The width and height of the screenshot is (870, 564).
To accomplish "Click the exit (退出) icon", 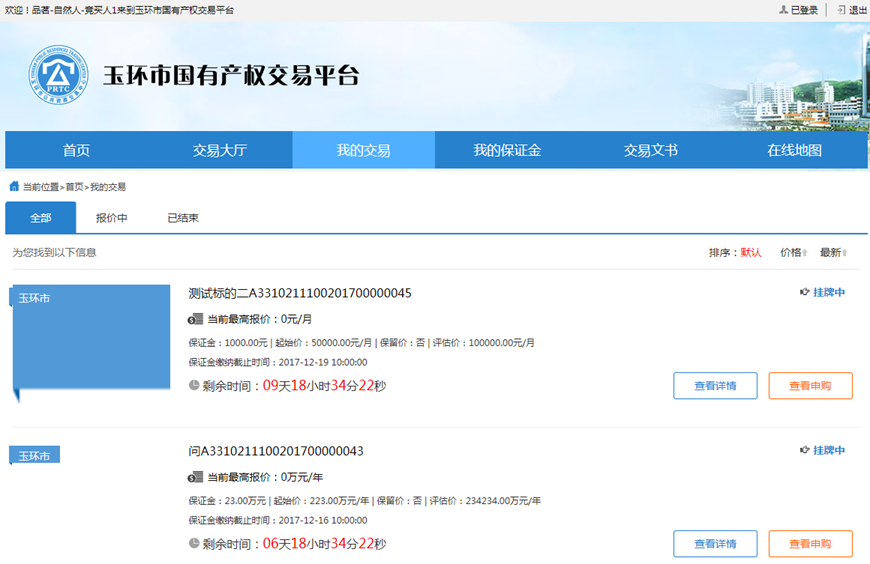I will 841,10.
